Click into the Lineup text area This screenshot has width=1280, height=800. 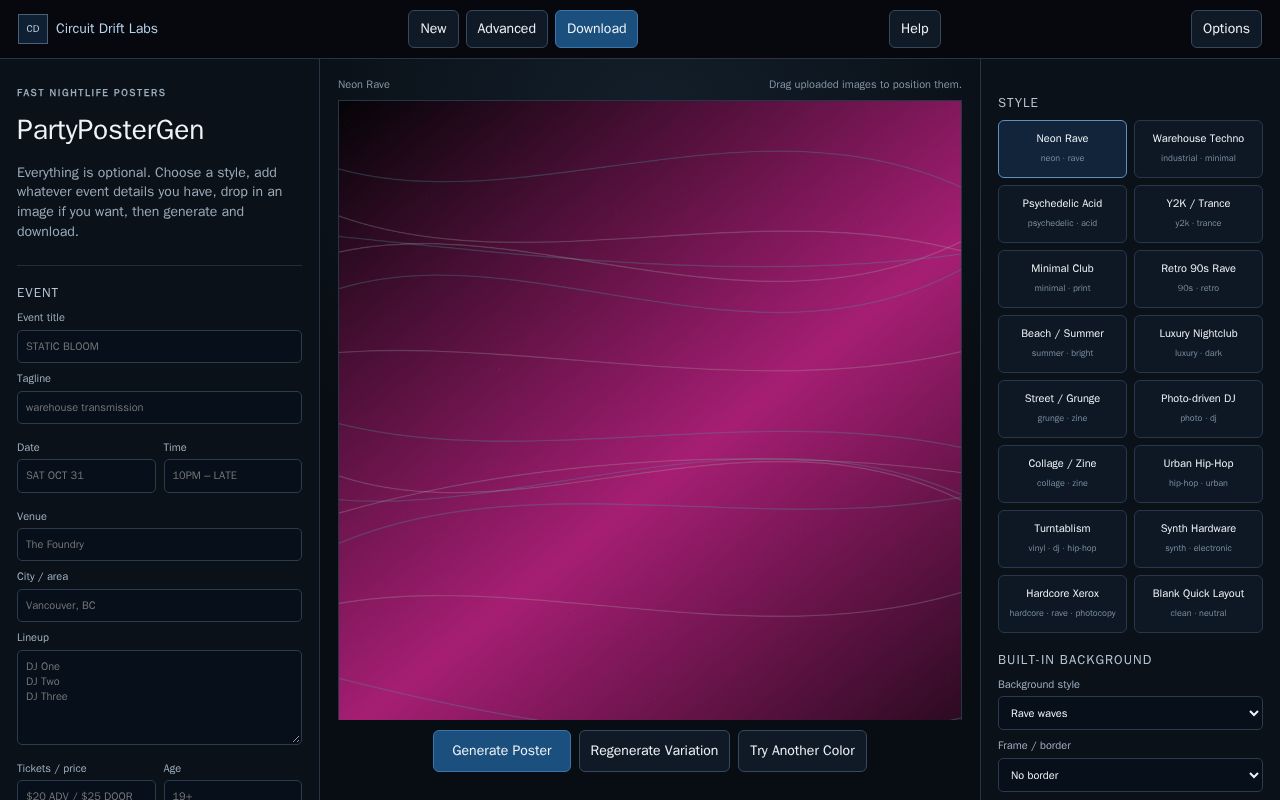(159, 698)
